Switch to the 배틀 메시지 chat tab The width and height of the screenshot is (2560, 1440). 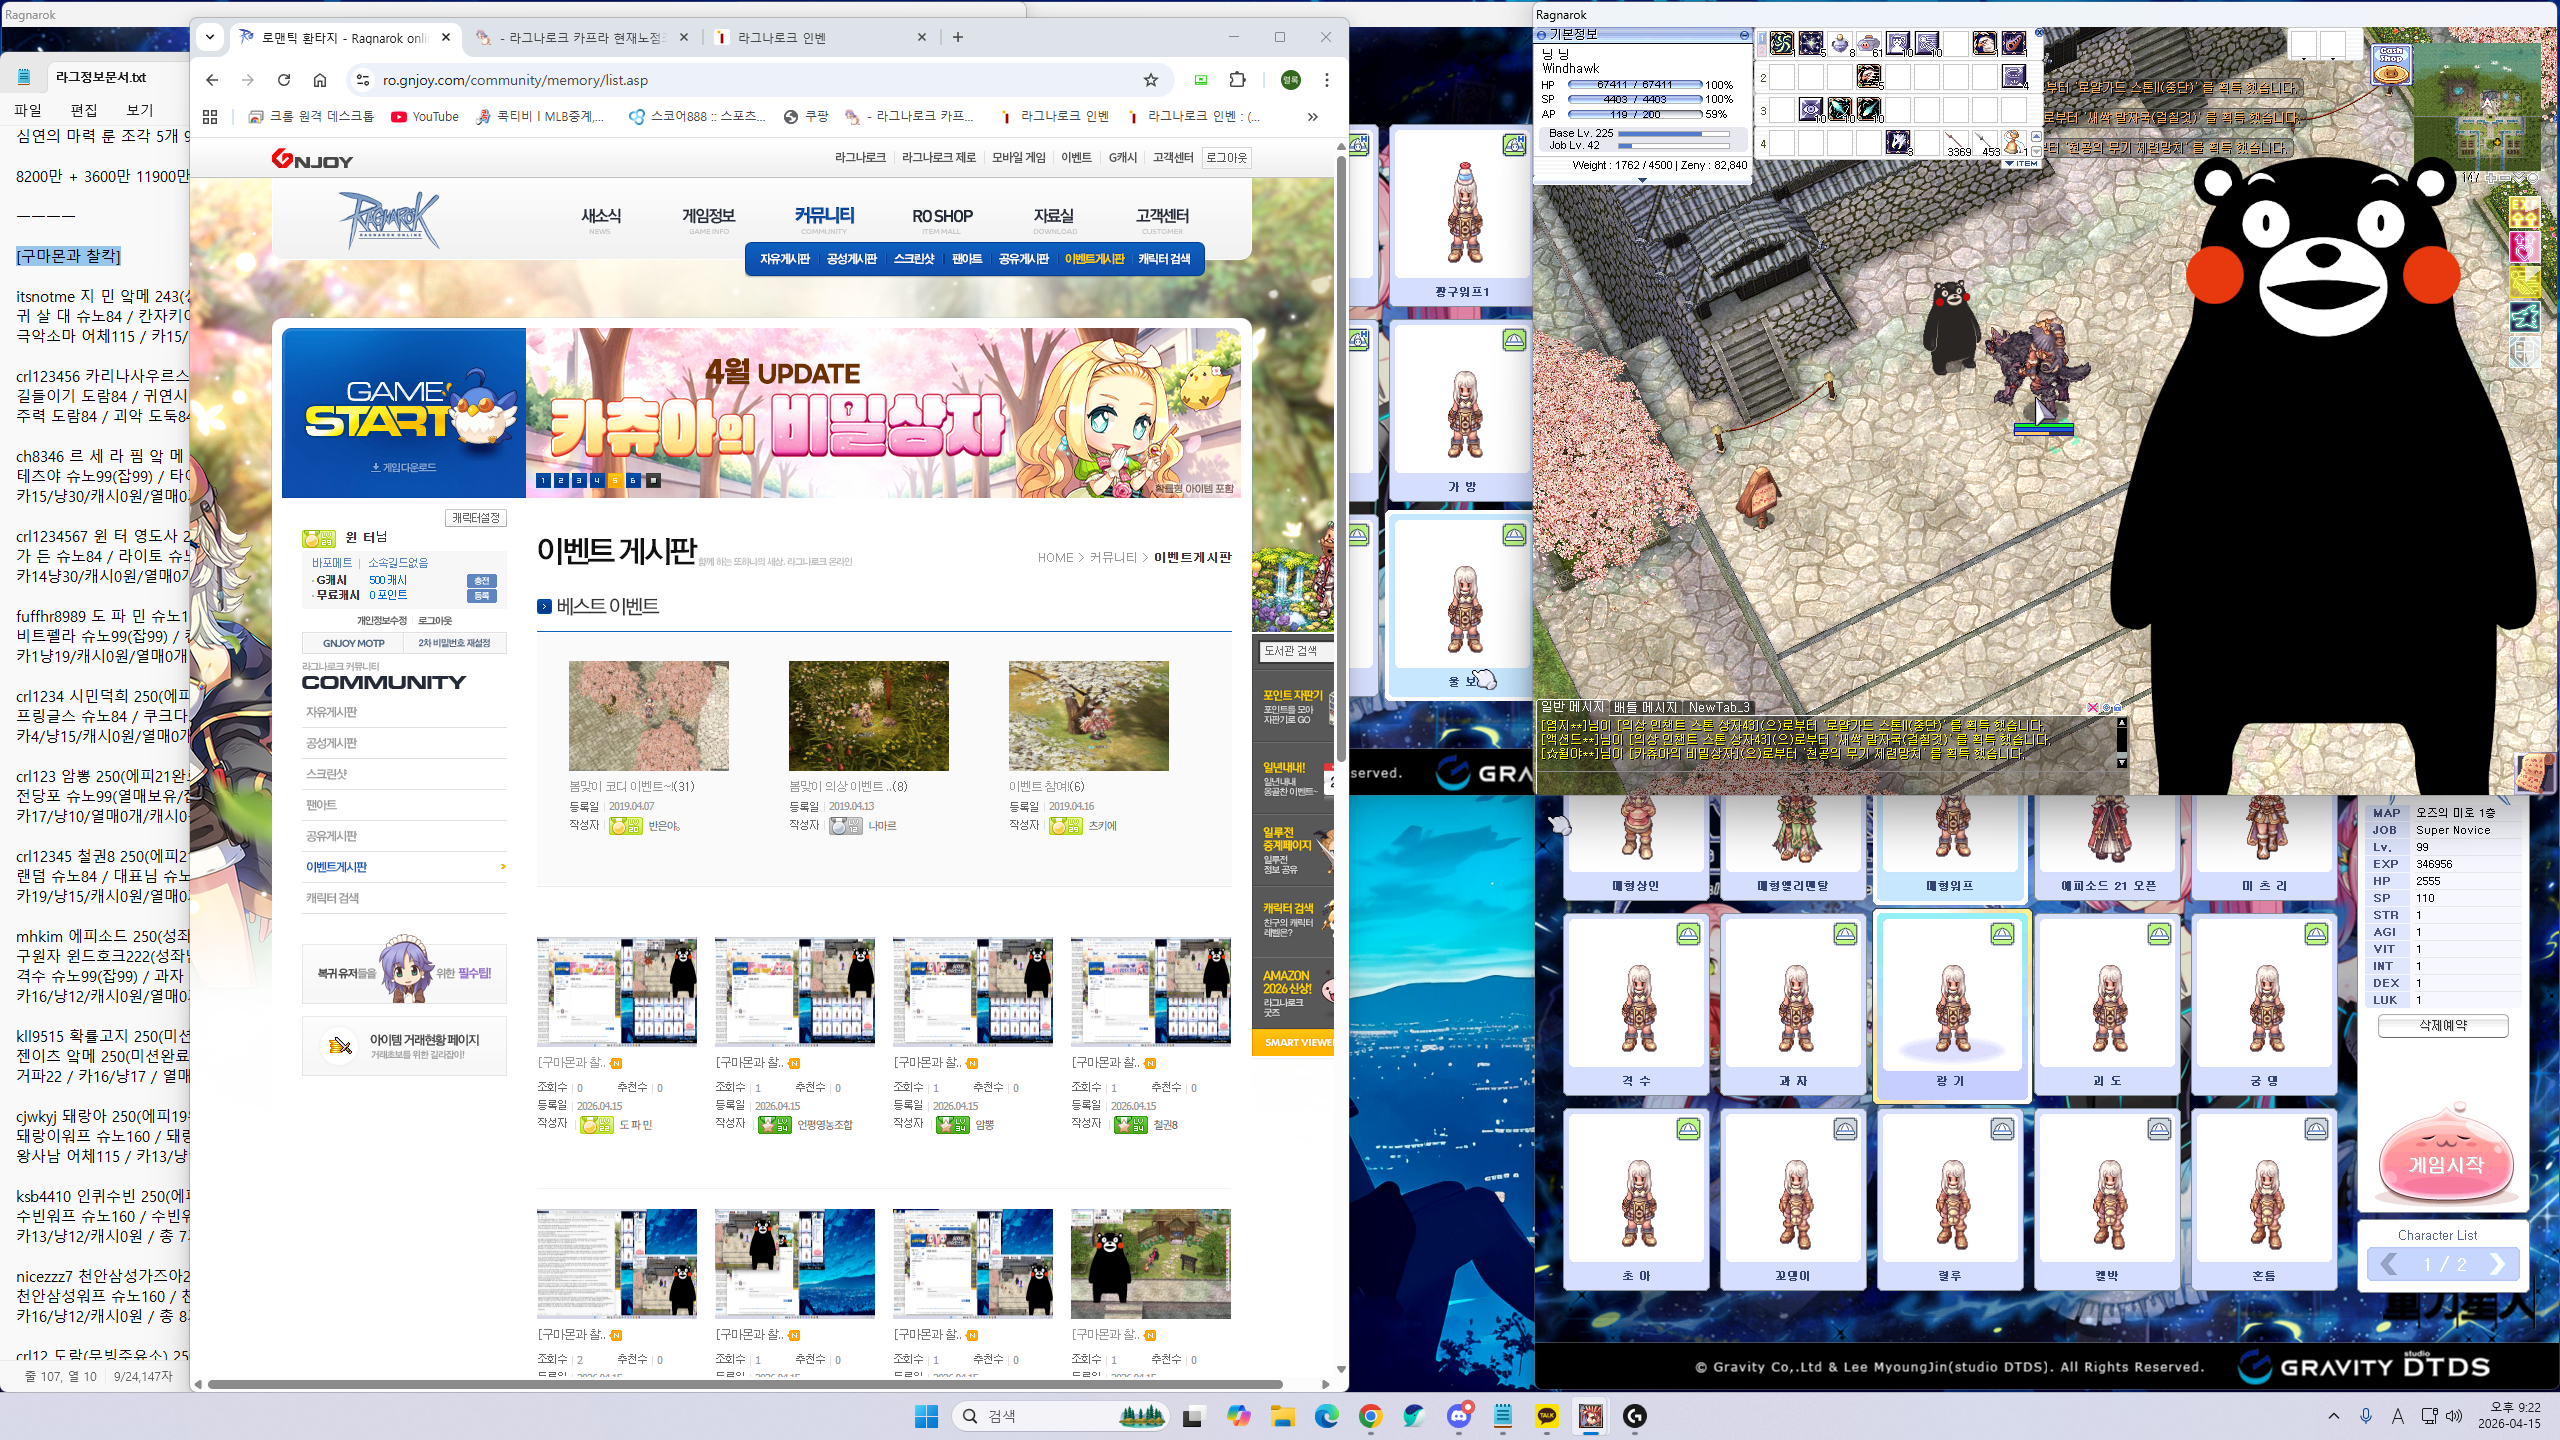(1645, 707)
